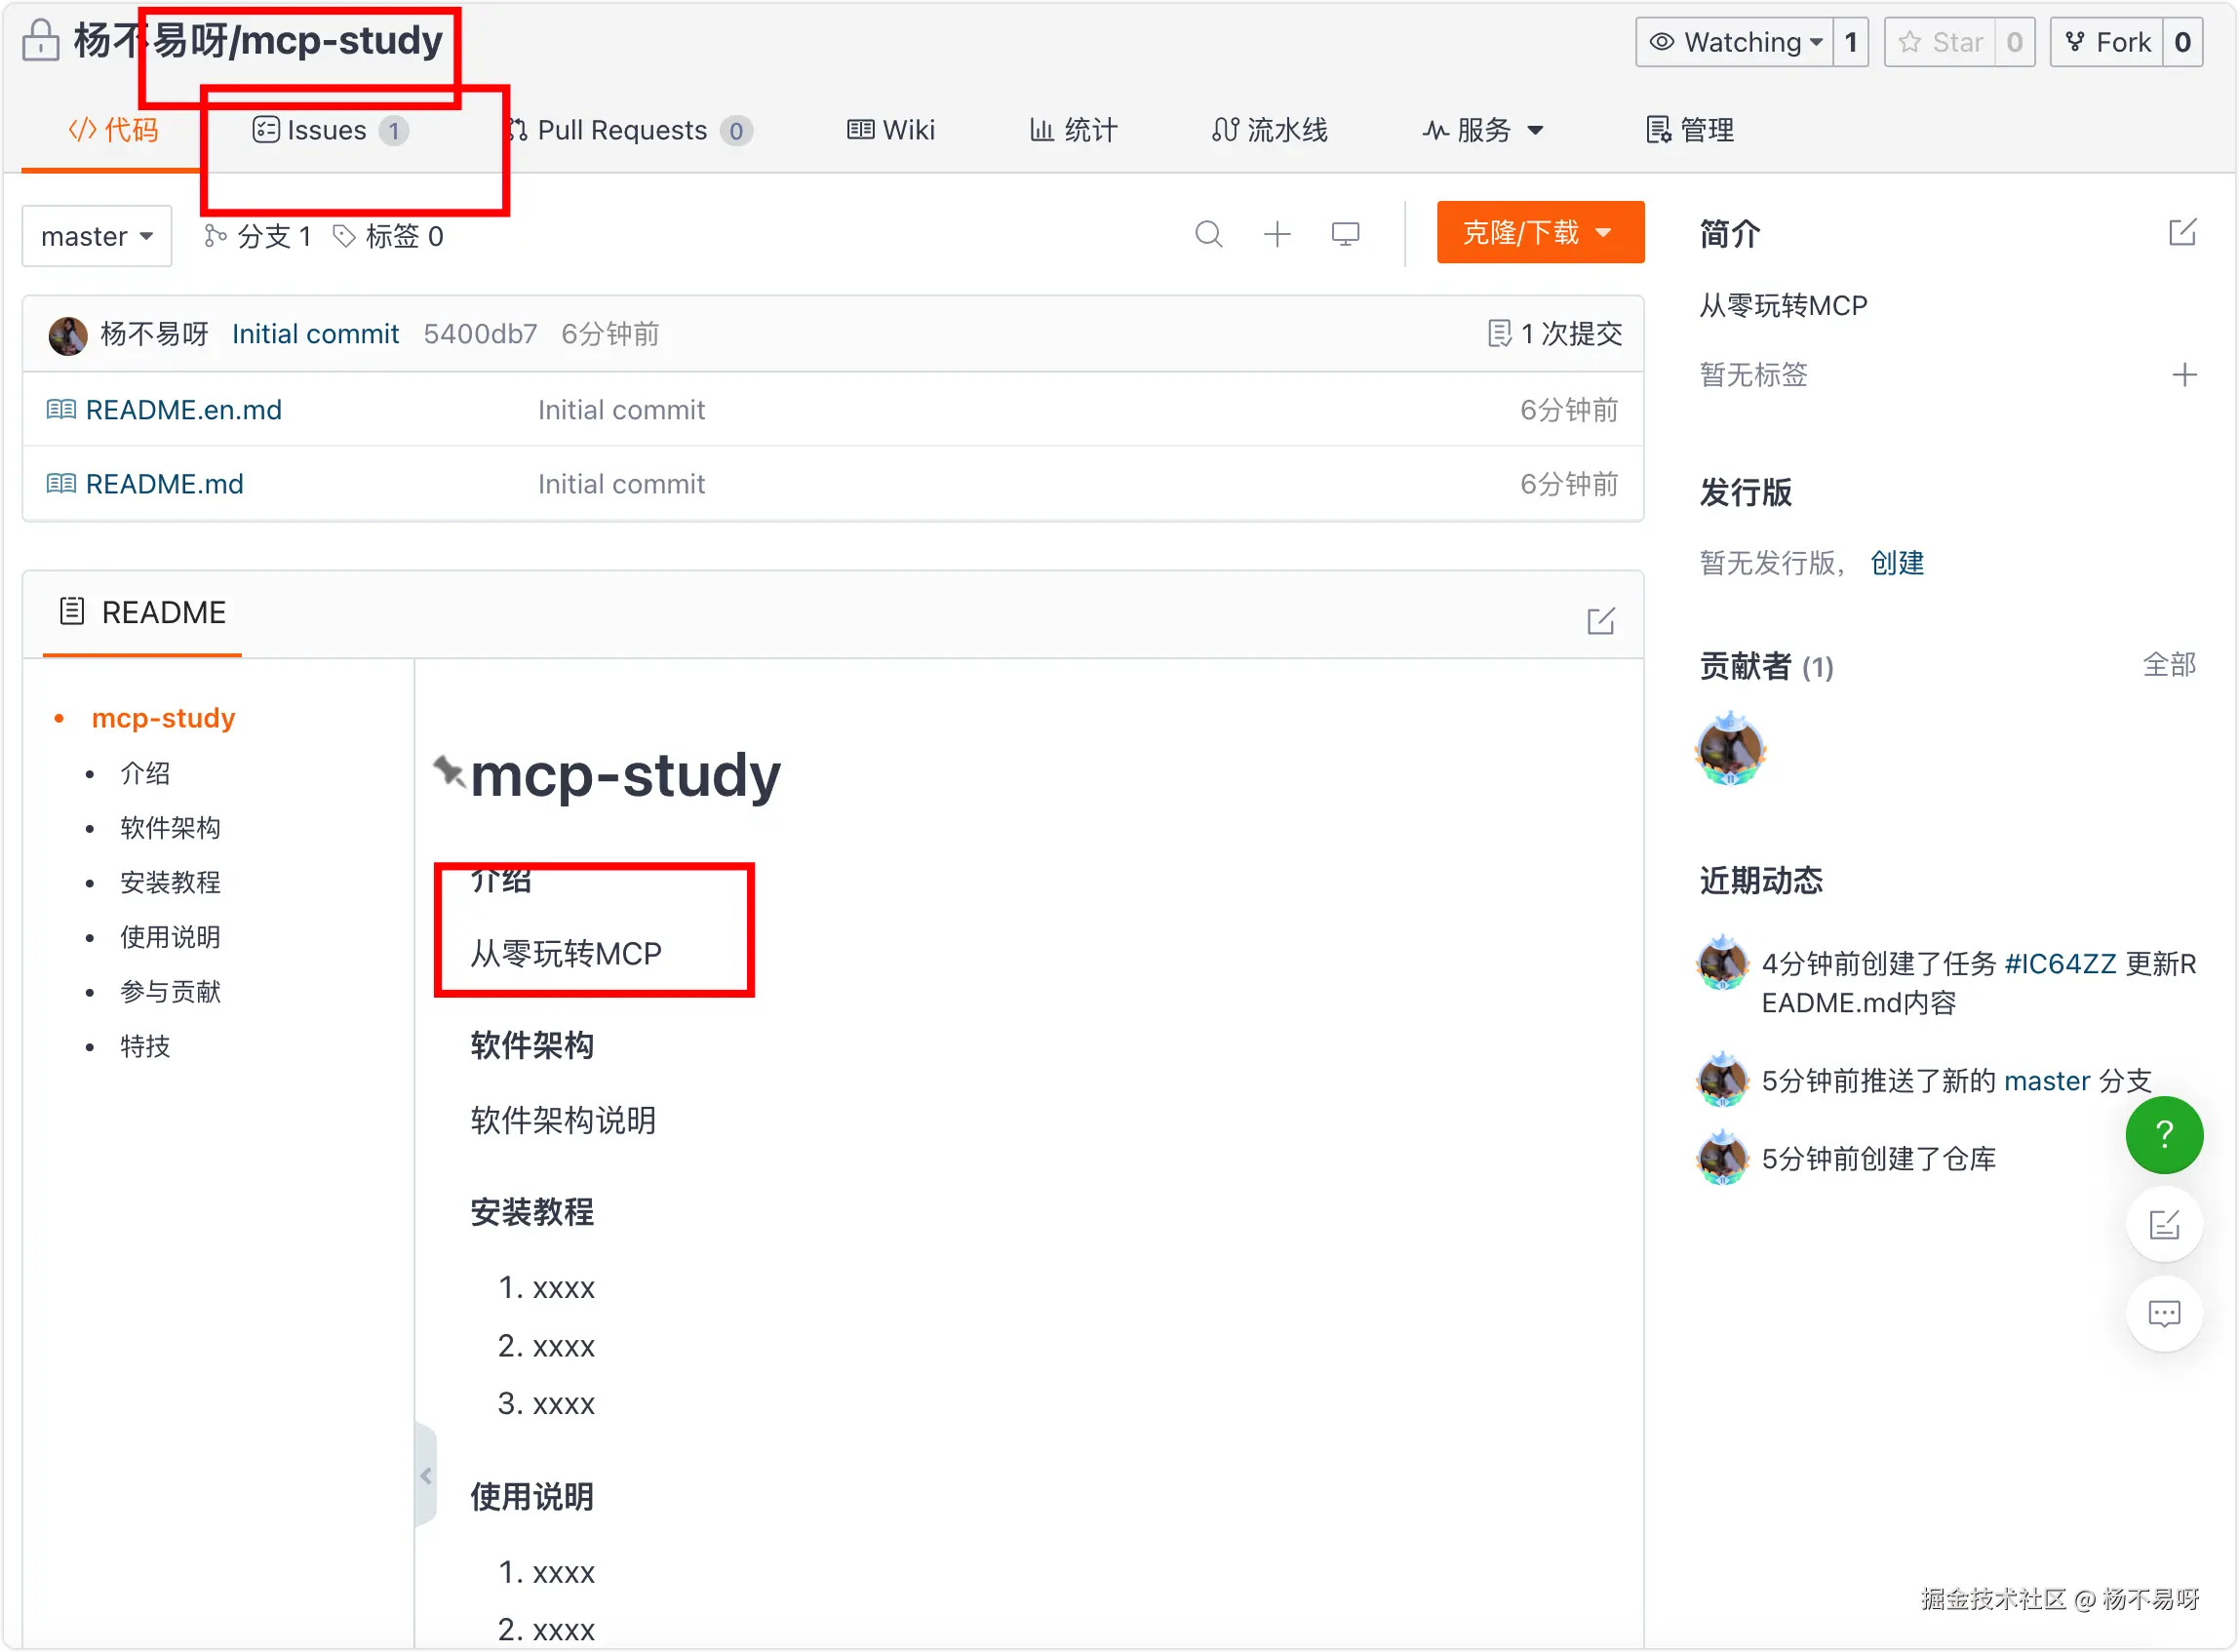Click the search magnifier icon
2239x1652 pixels.
(x=1208, y=234)
